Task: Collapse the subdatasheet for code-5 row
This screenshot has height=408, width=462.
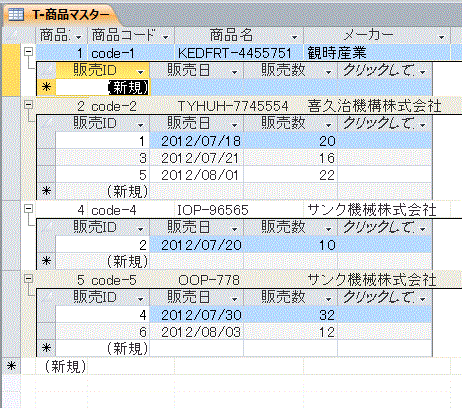Action: [x=29, y=279]
